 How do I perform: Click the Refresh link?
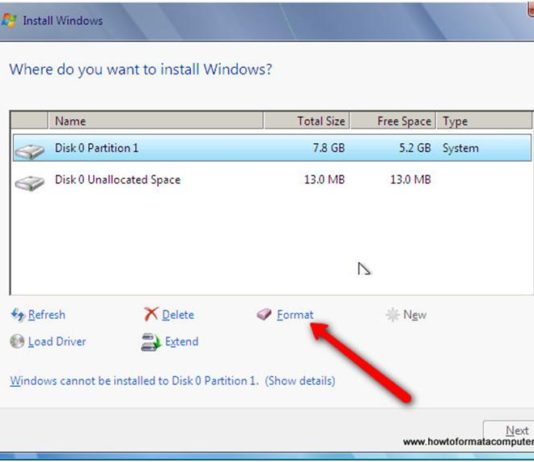coord(47,315)
